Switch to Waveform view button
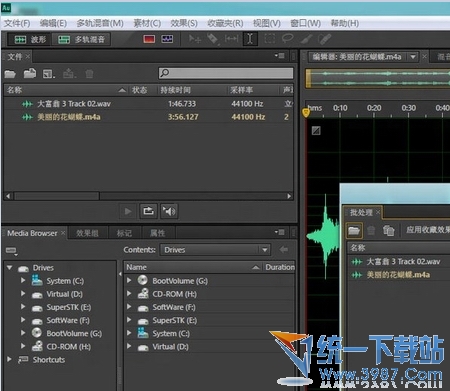 coord(30,40)
